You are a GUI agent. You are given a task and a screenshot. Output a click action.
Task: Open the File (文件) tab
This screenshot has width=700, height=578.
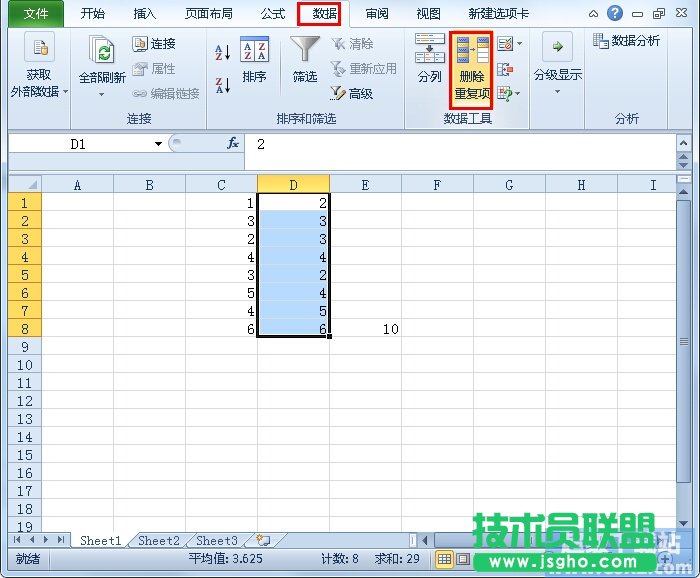pos(36,14)
